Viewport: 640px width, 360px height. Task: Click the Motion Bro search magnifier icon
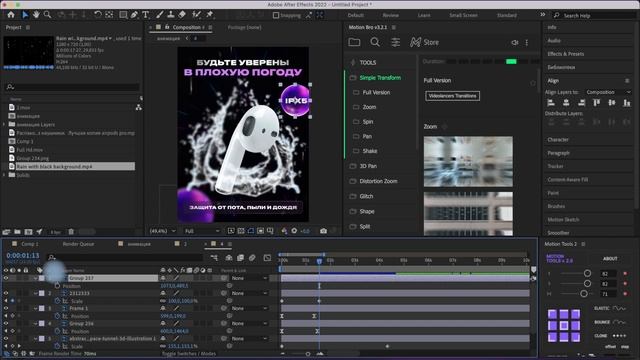click(375, 42)
